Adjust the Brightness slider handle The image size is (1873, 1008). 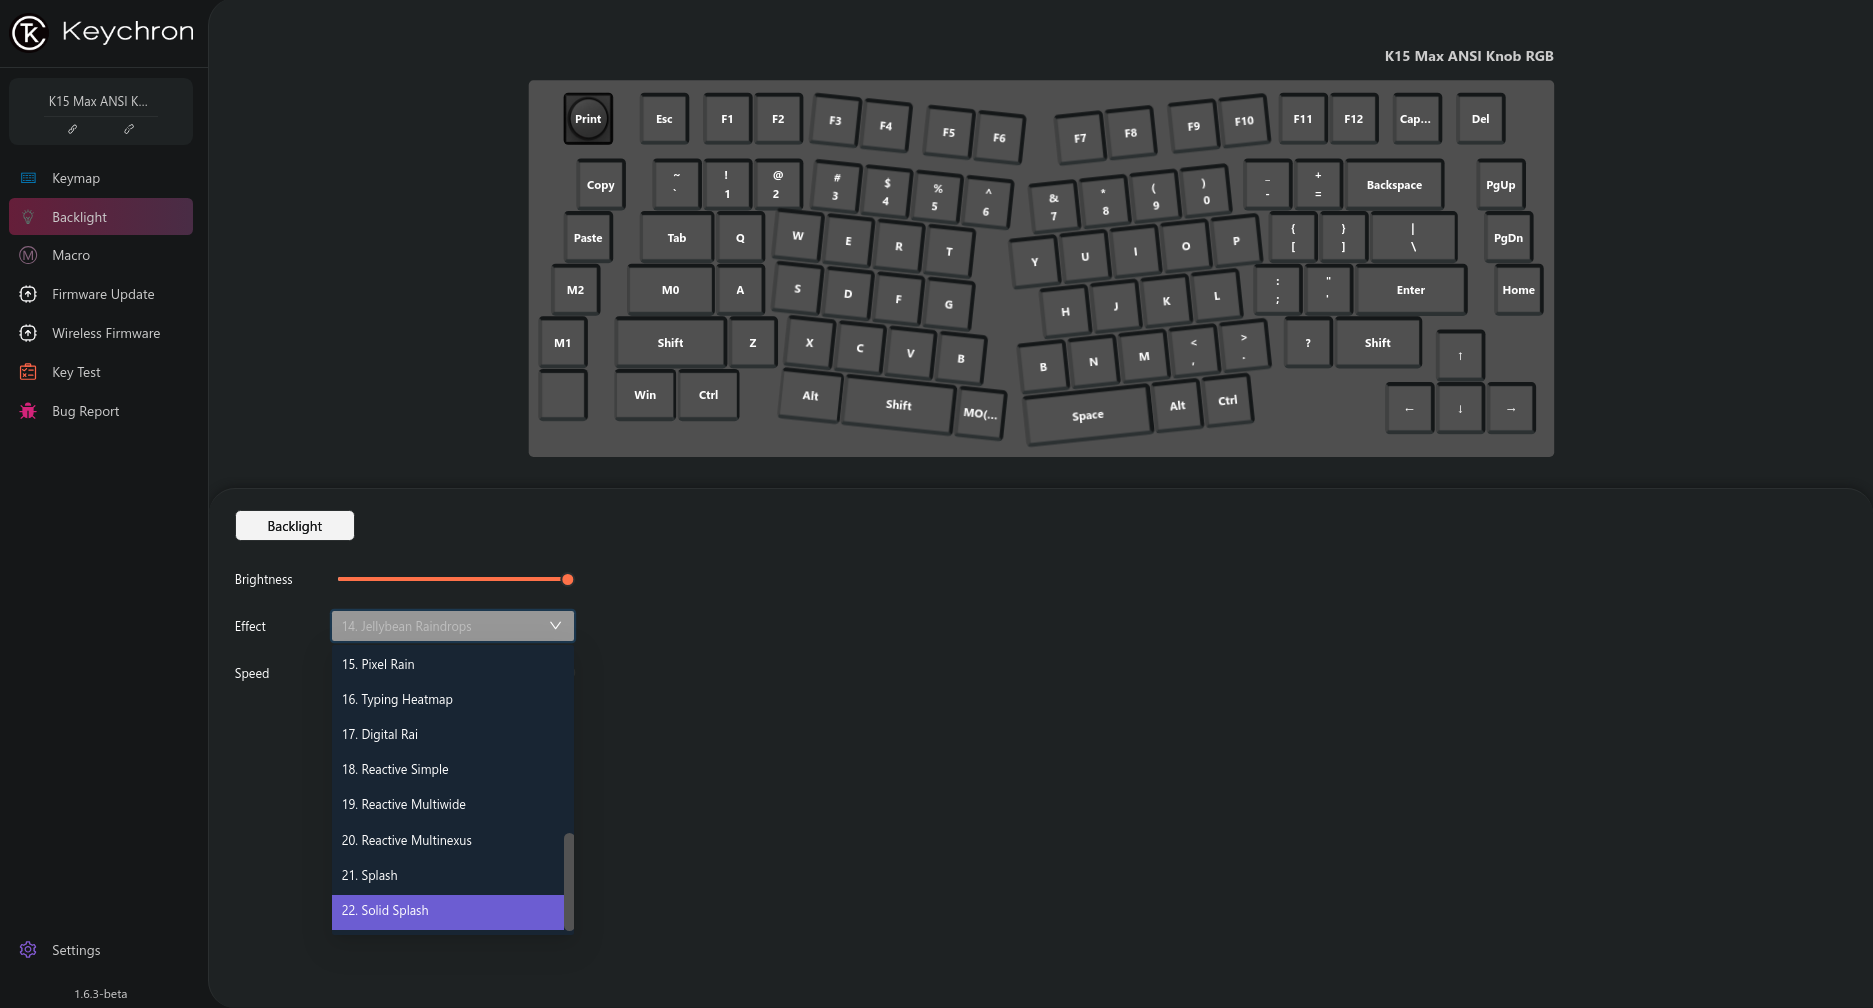click(568, 580)
